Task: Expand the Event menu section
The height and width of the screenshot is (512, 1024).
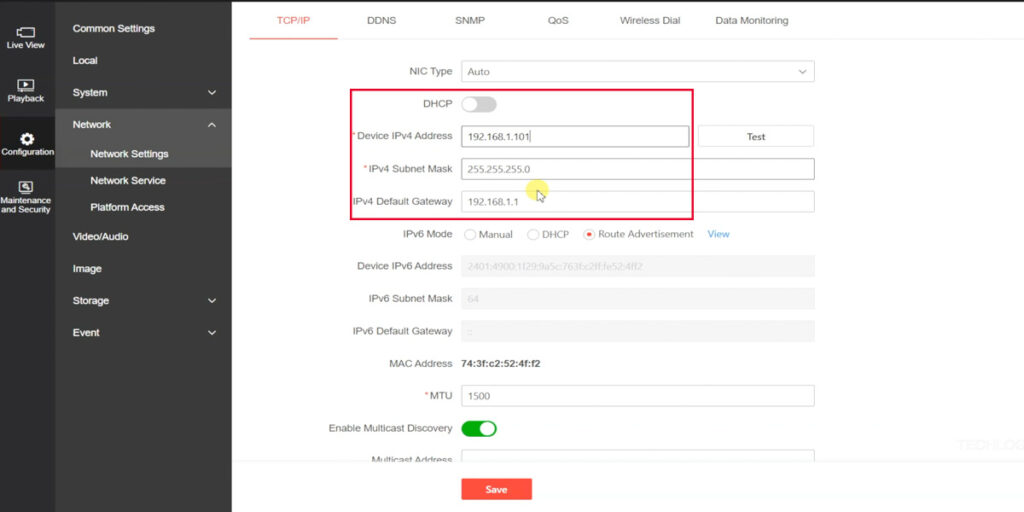Action: tap(143, 333)
